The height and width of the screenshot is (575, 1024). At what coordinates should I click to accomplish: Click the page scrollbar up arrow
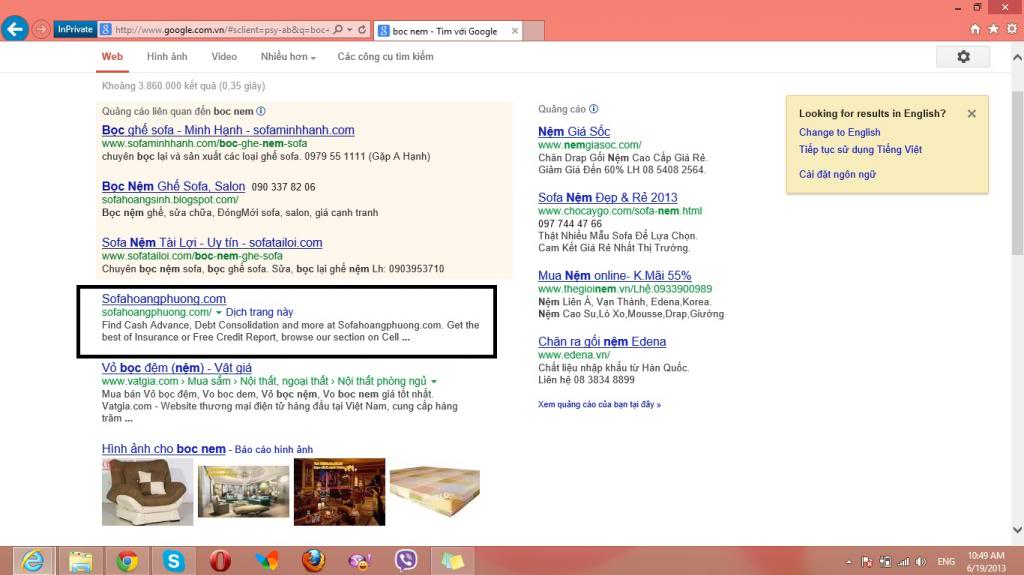tap(1017, 58)
